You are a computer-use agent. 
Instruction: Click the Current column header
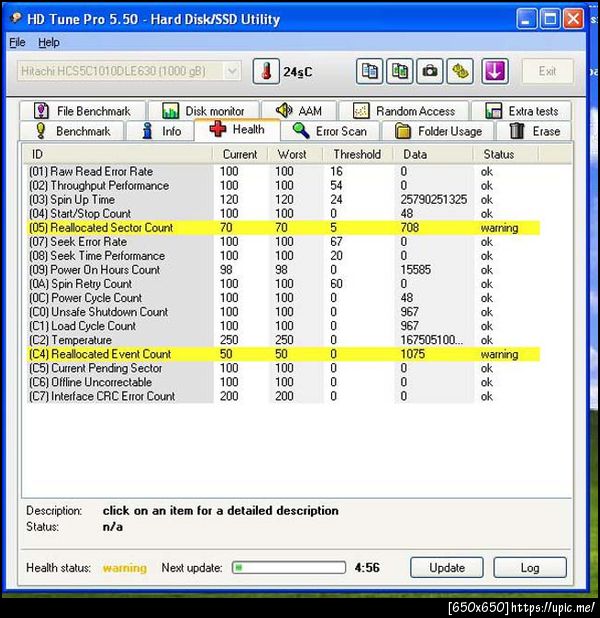pyautogui.click(x=240, y=154)
